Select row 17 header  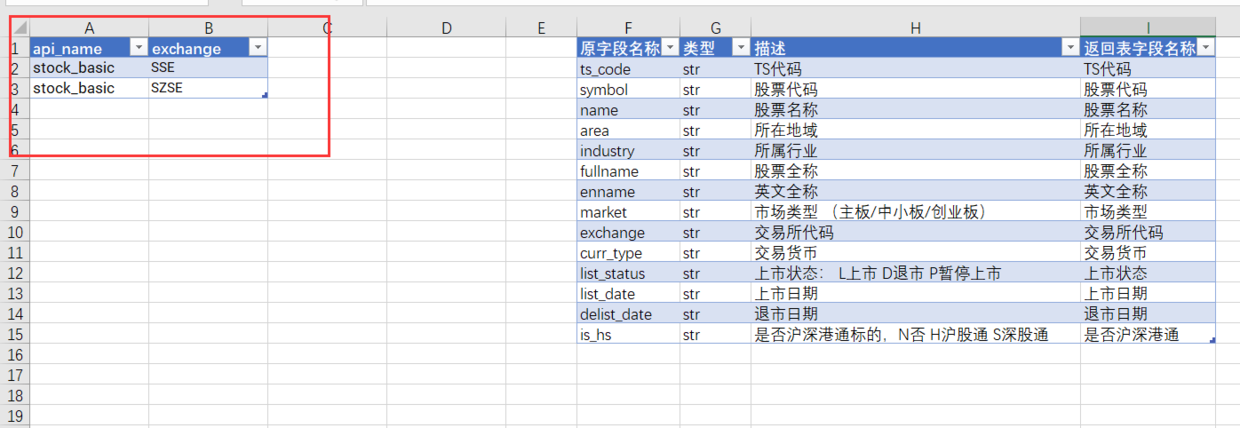15,375
